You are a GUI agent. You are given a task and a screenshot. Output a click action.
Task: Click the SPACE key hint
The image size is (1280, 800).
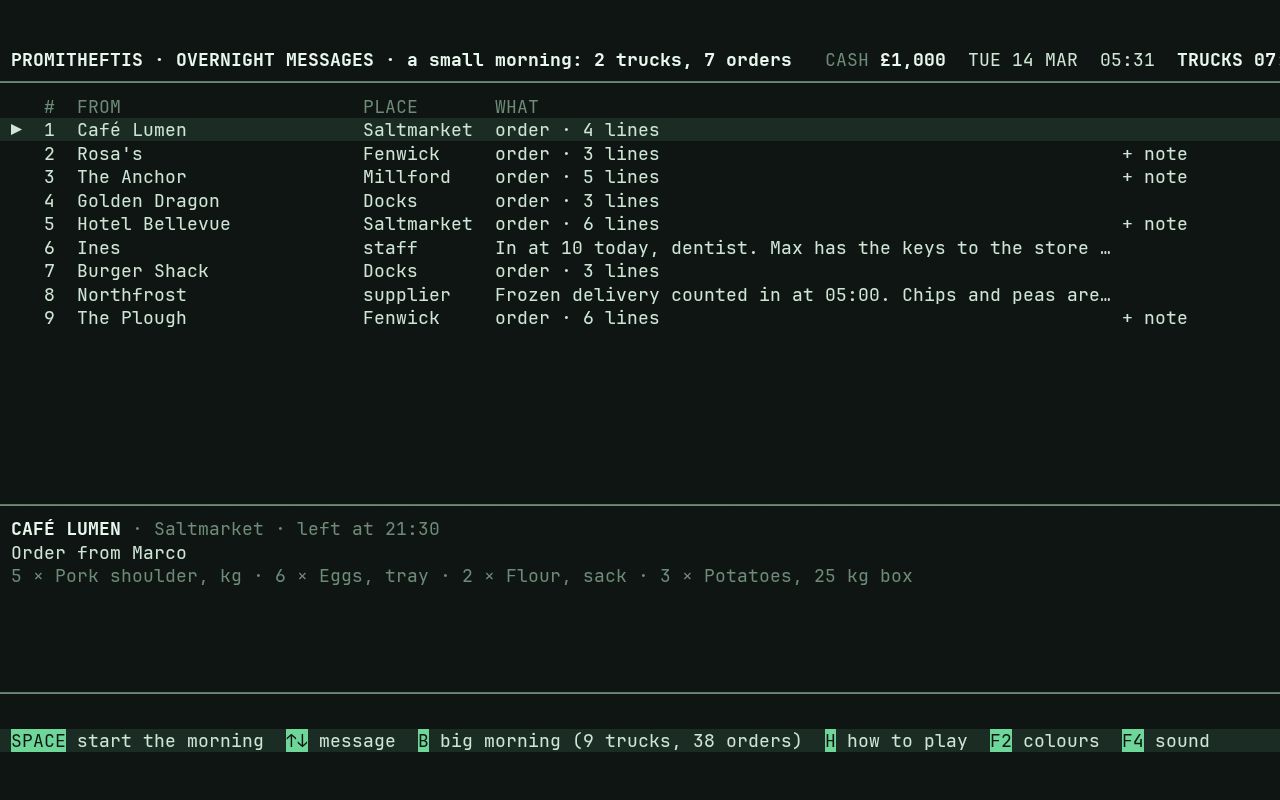38,741
